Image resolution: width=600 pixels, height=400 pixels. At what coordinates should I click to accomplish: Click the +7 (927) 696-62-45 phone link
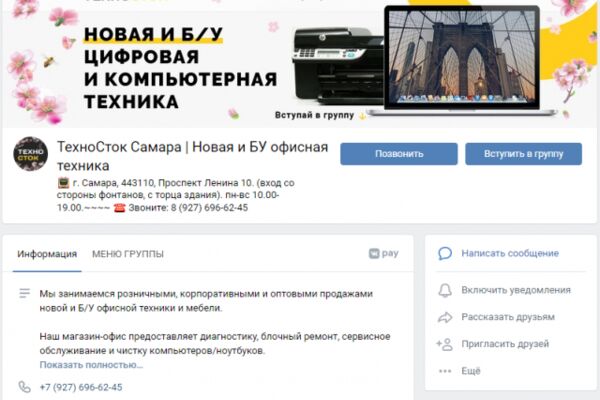coord(81,387)
